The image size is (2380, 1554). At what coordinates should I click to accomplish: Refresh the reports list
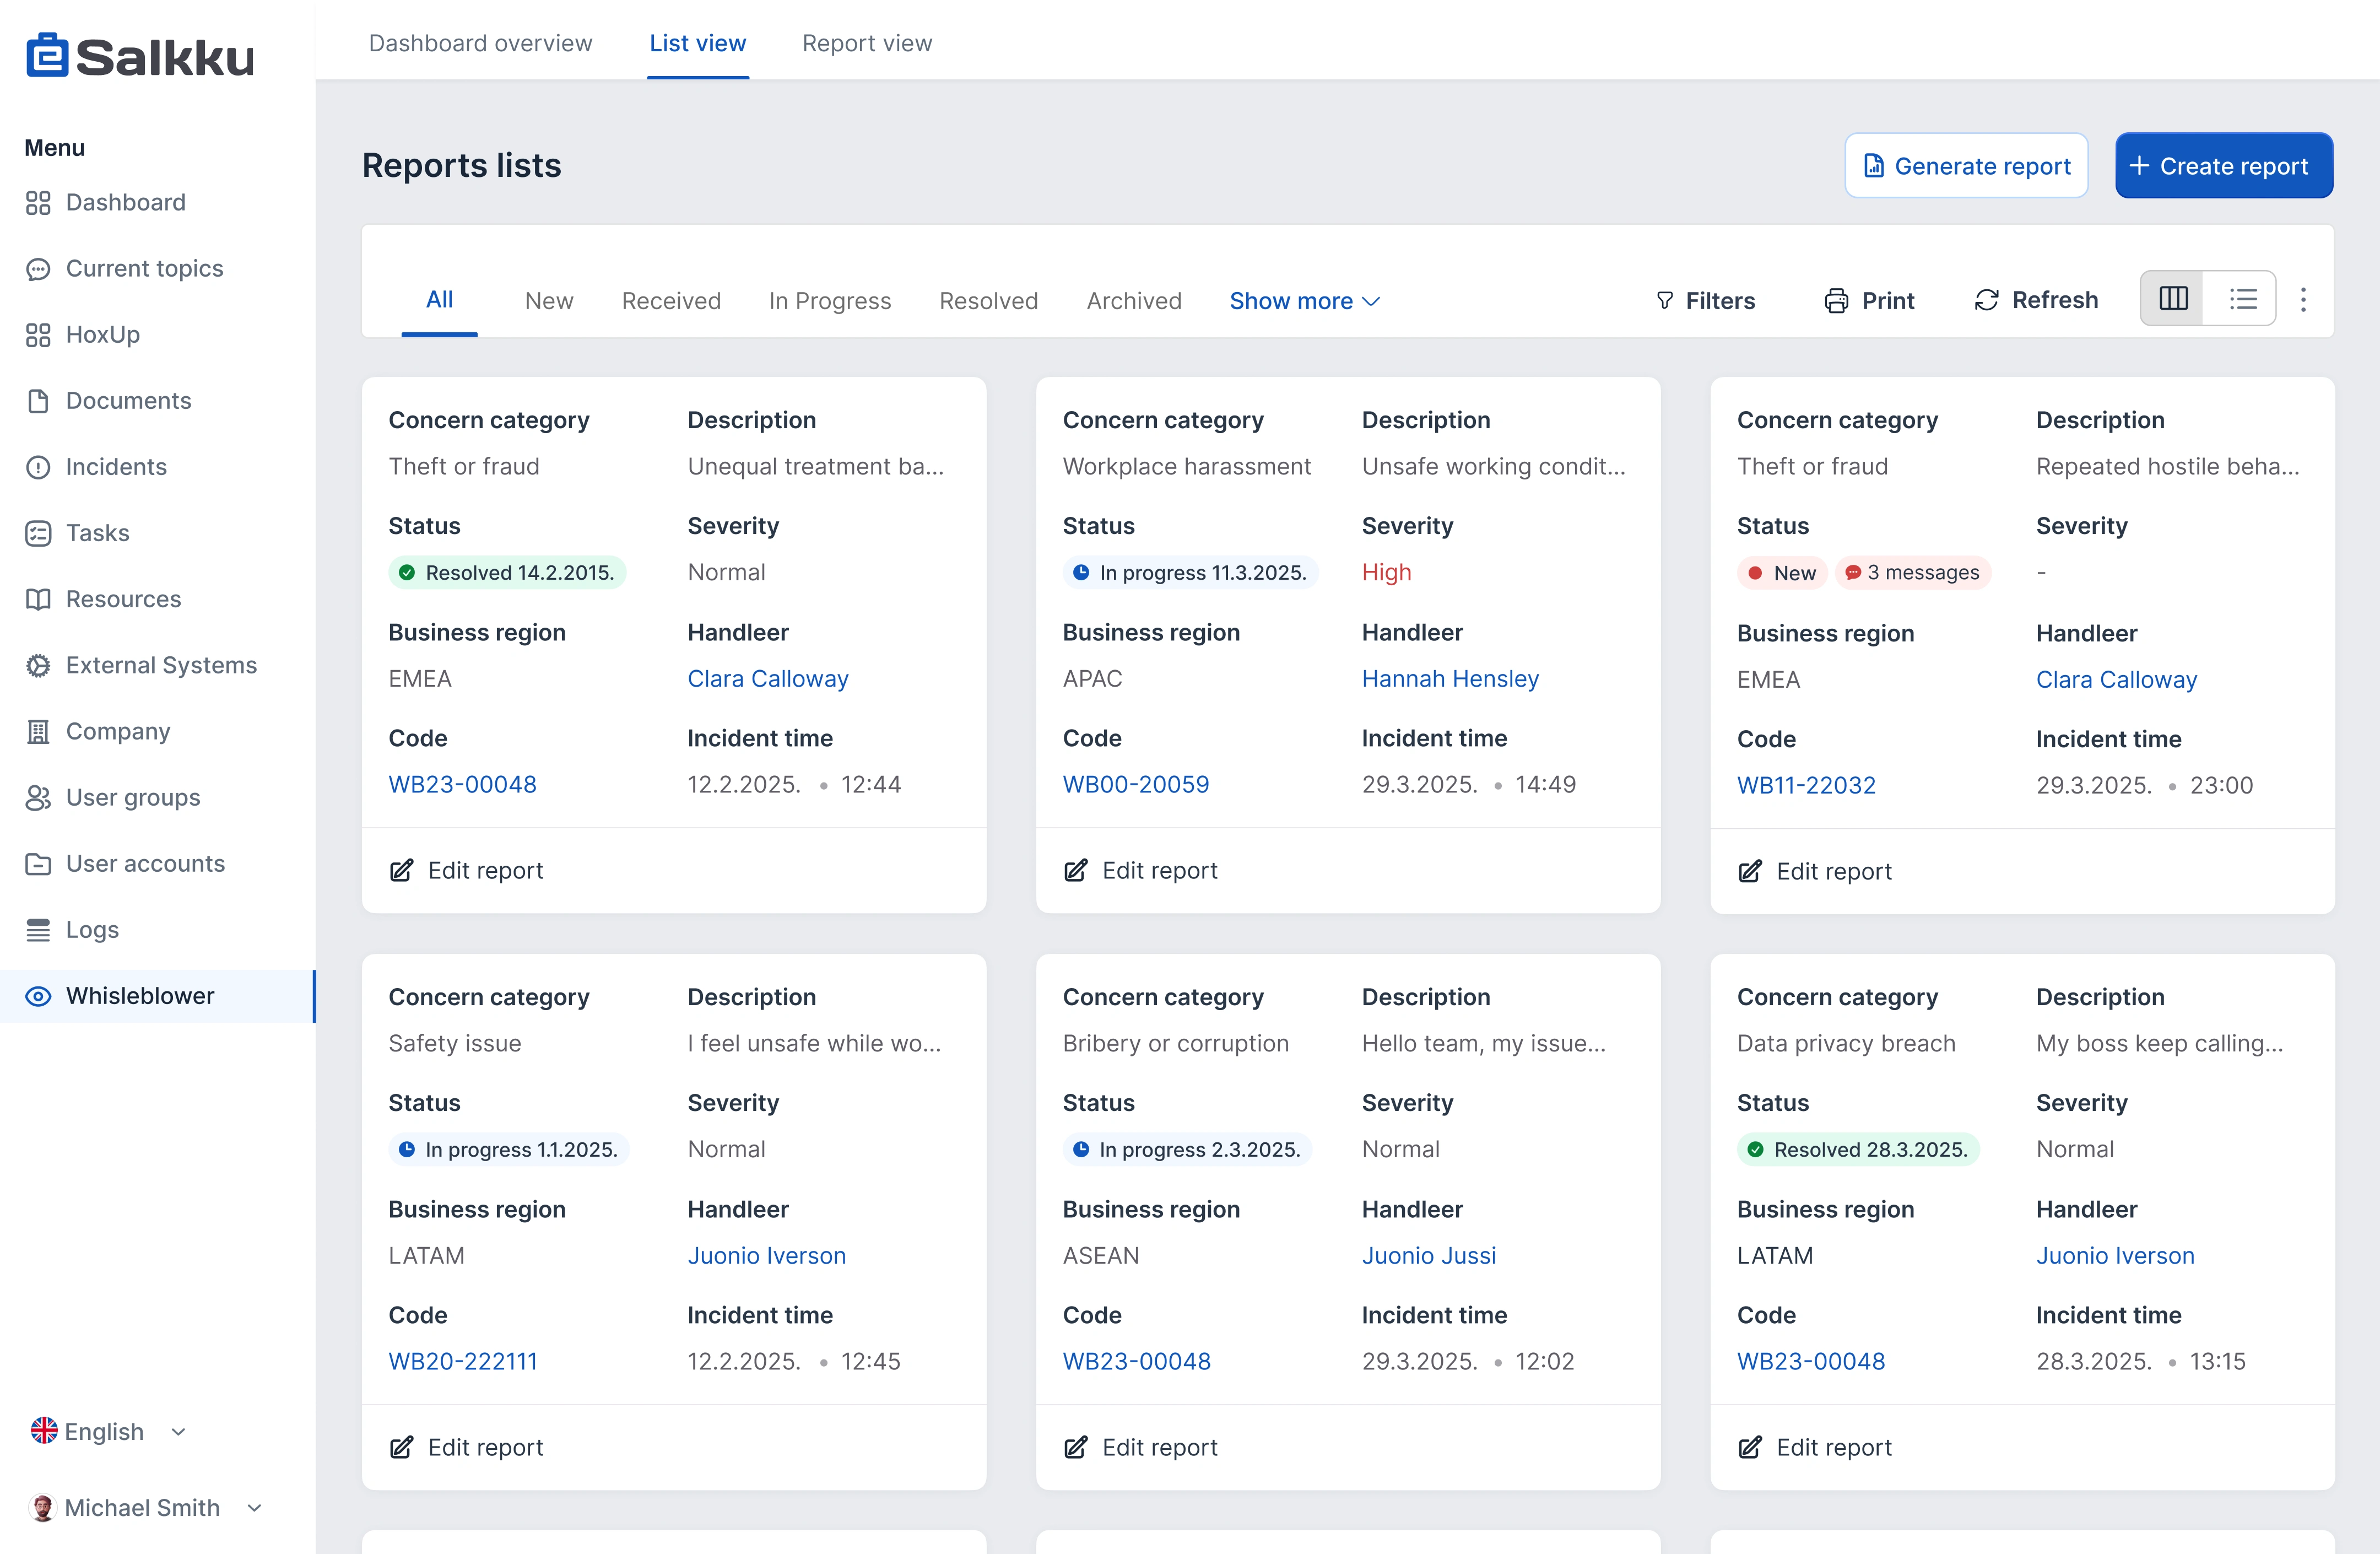[x=2036, y=300]
